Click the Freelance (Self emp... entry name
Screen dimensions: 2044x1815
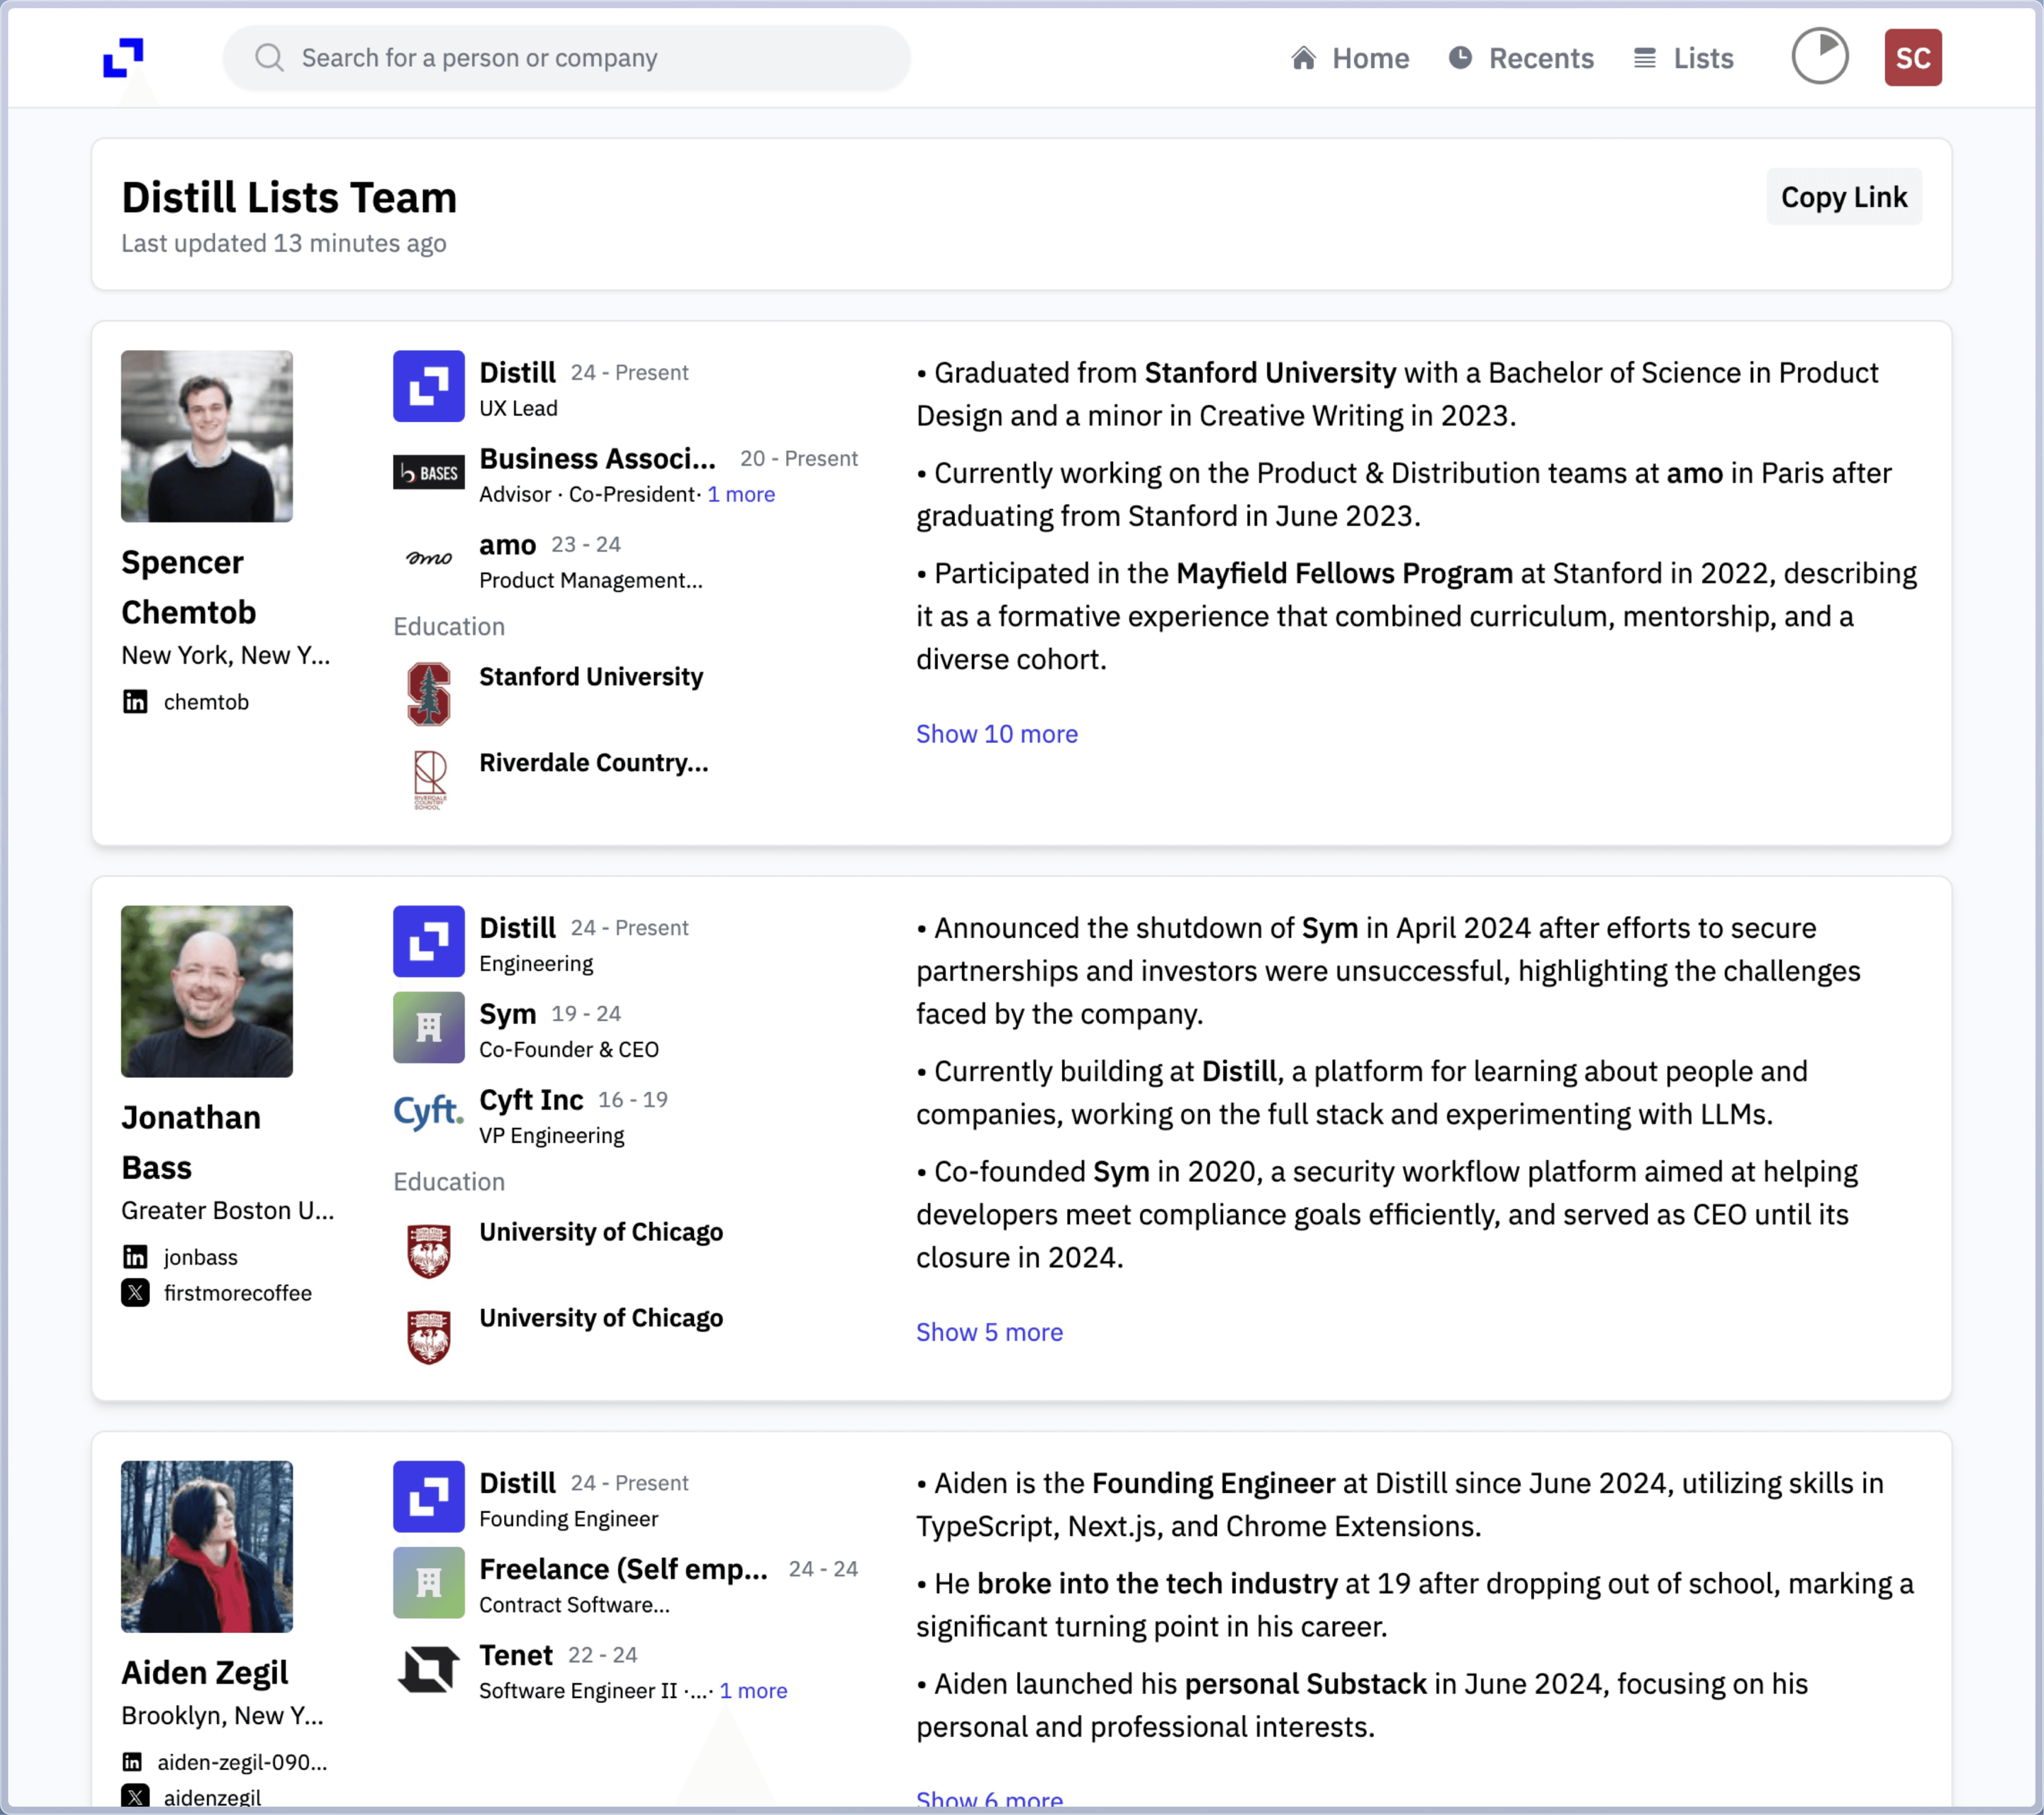(624, 1569)
